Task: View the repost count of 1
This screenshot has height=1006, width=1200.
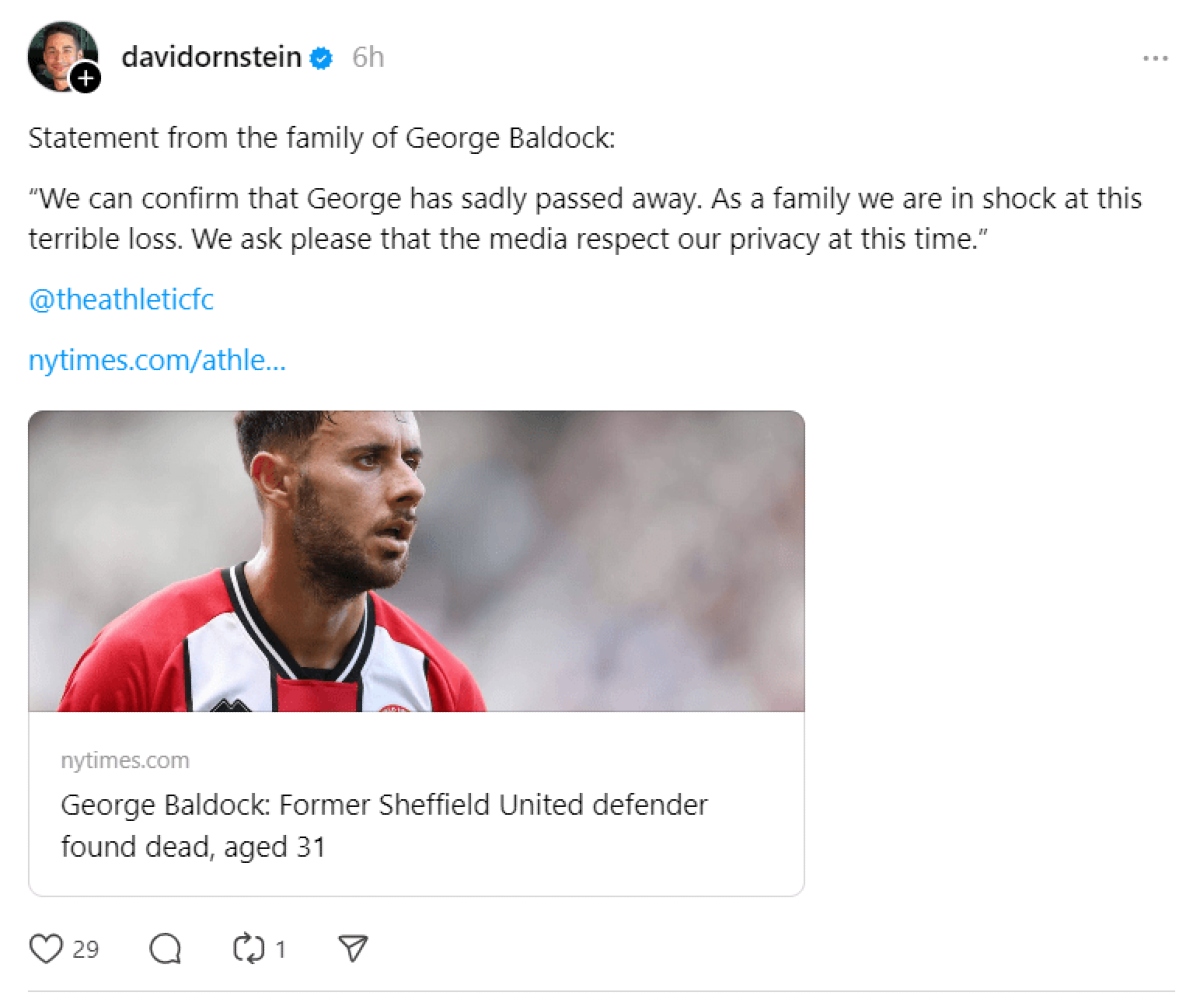Action: pos(281,948)
